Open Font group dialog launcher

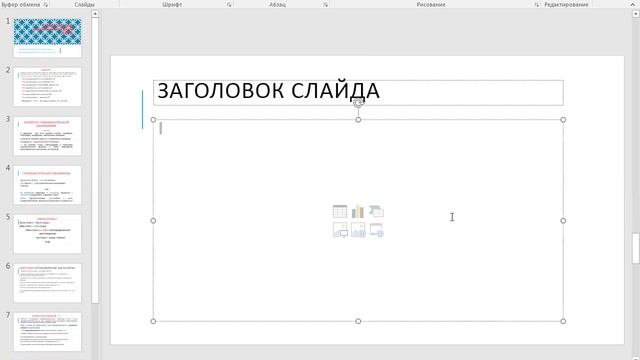point(229,4)
